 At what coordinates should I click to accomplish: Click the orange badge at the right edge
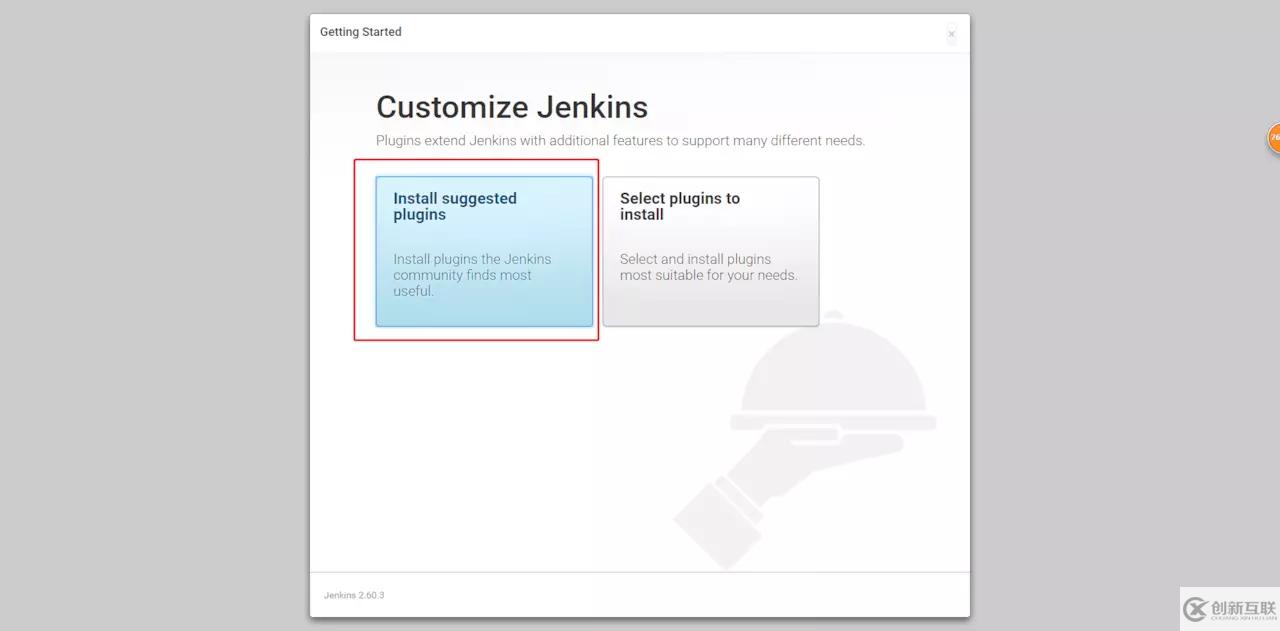click(1274, 138)
